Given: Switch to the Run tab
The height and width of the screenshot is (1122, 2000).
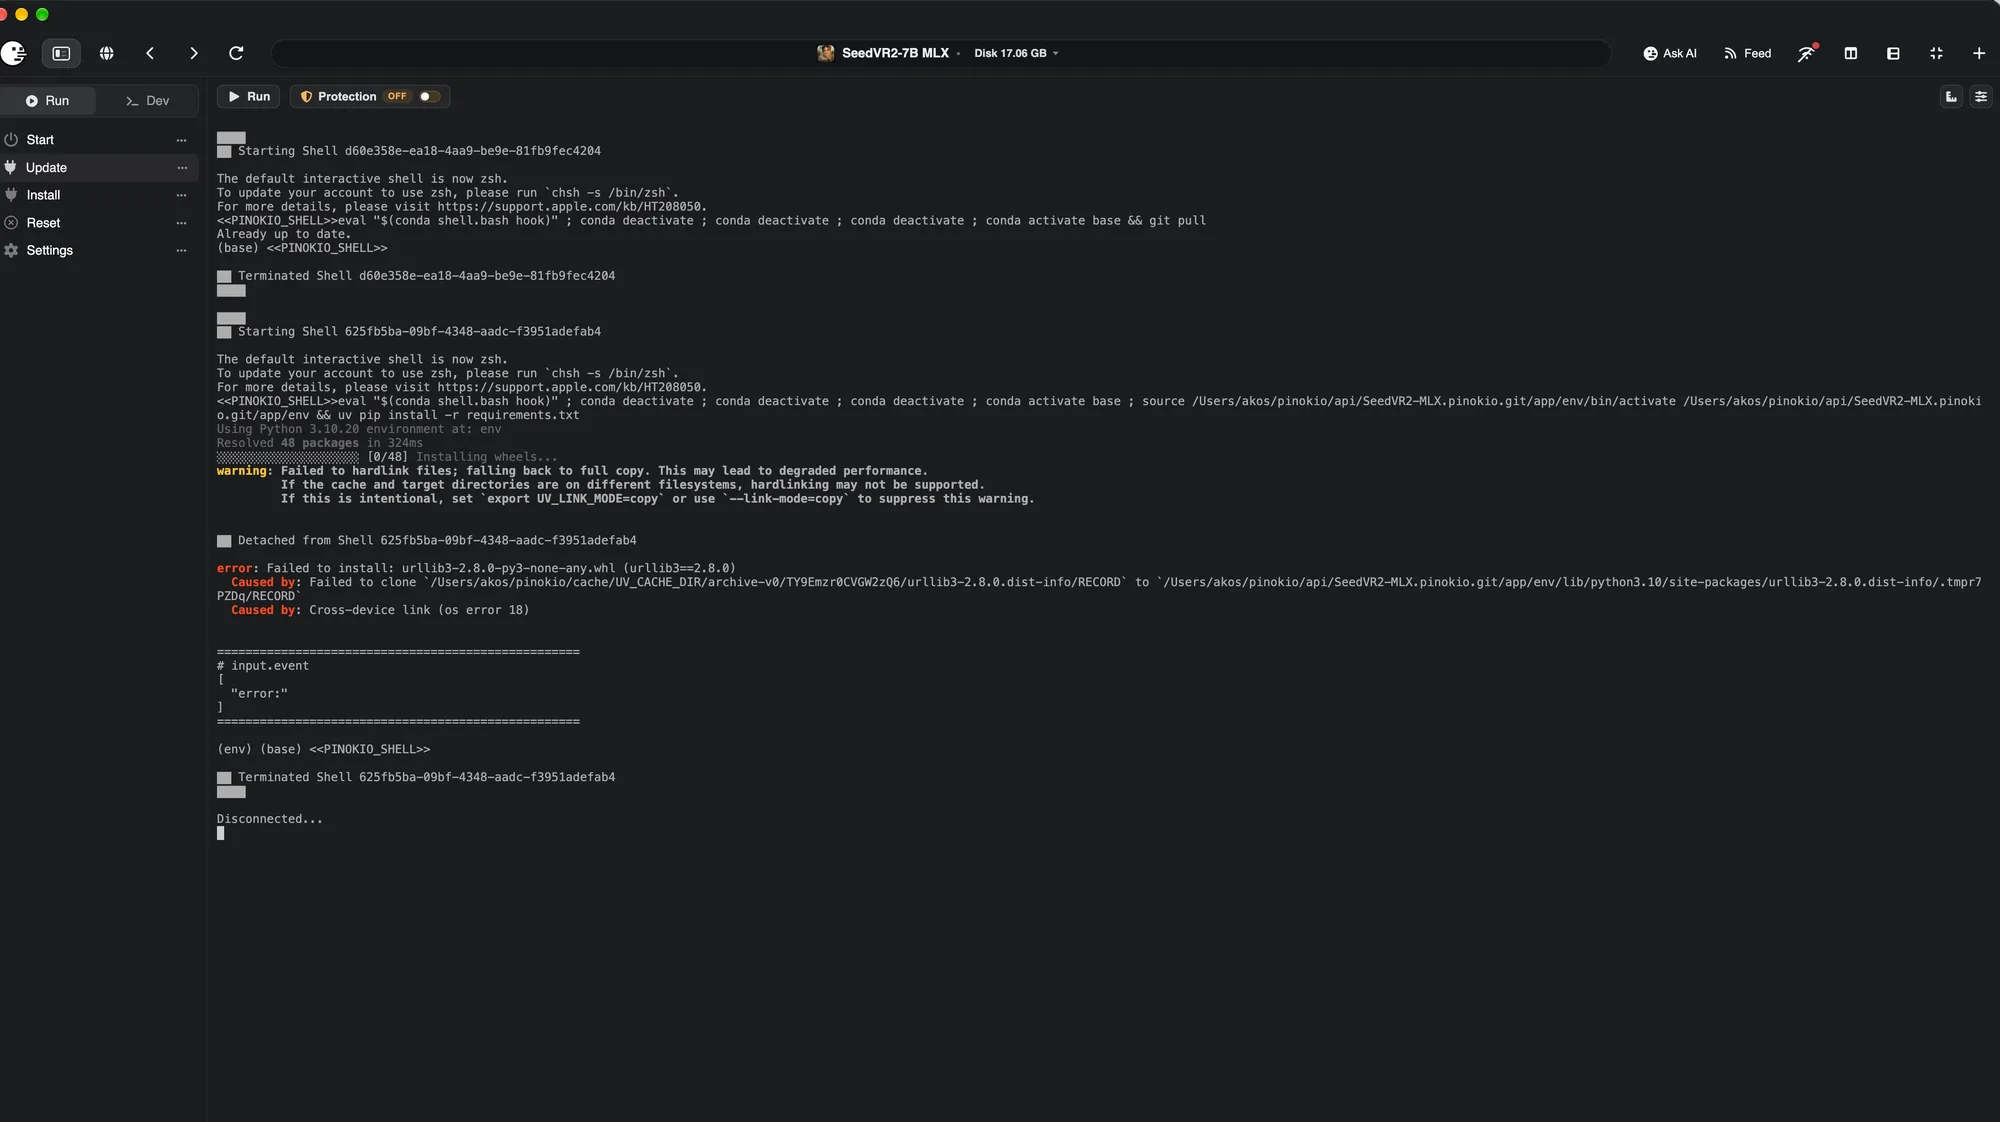Looking at the screenshot, I should tap(48, 100).
